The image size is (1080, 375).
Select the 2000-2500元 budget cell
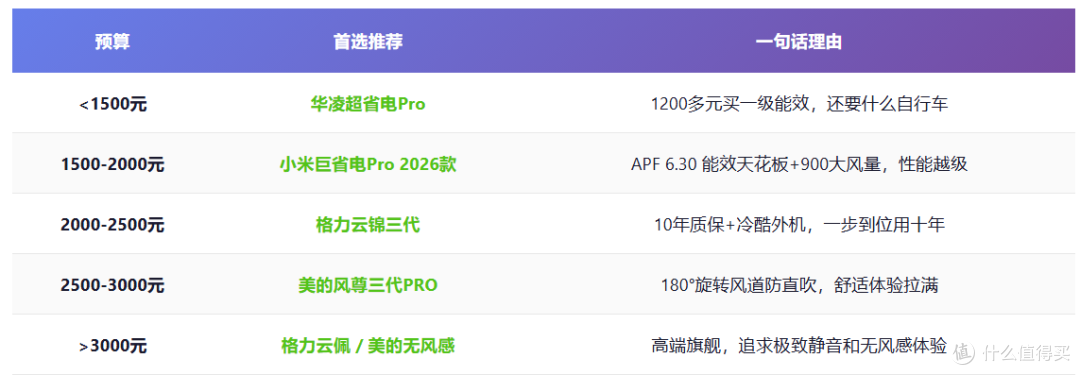click(x=112, y=225)
